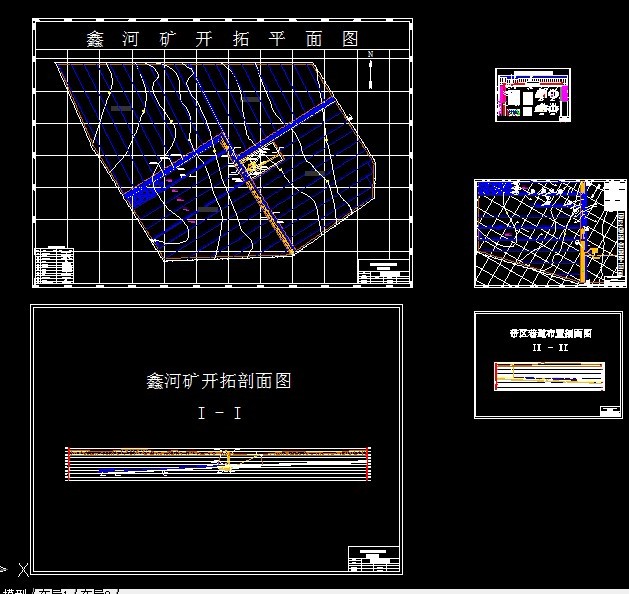Select the I-I cross-section profile drawing
The image size is (629, 594).
tap(218, 464)
